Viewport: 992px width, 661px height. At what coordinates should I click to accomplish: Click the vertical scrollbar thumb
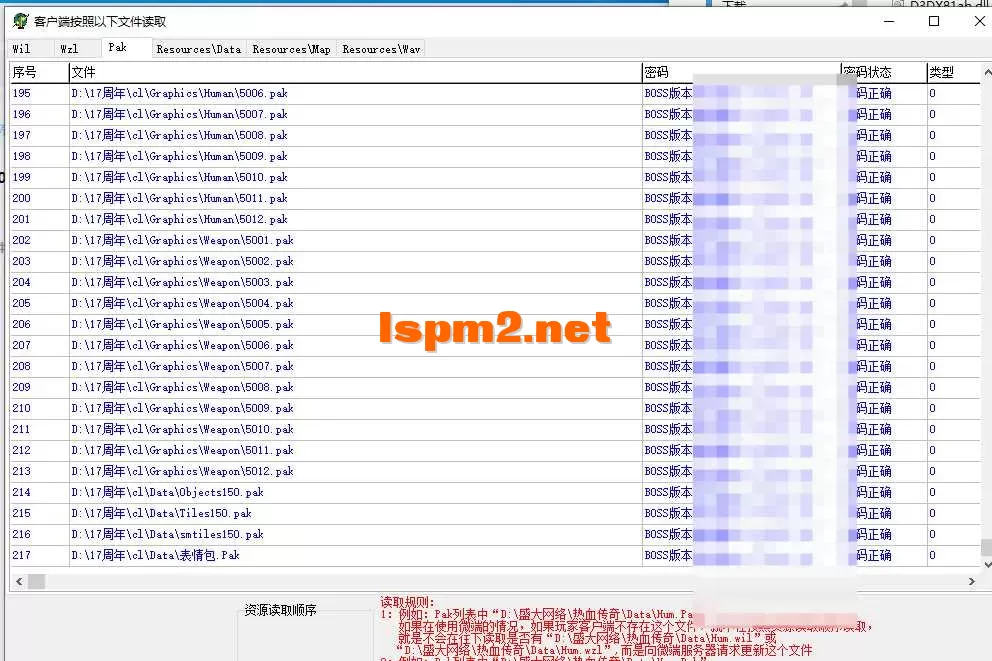pos(987,547)
